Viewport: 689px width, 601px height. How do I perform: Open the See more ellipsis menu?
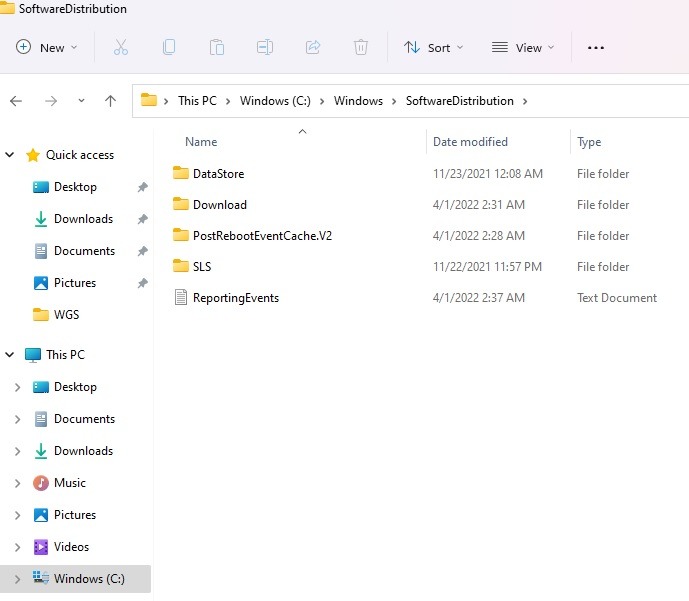click(595, 47)
